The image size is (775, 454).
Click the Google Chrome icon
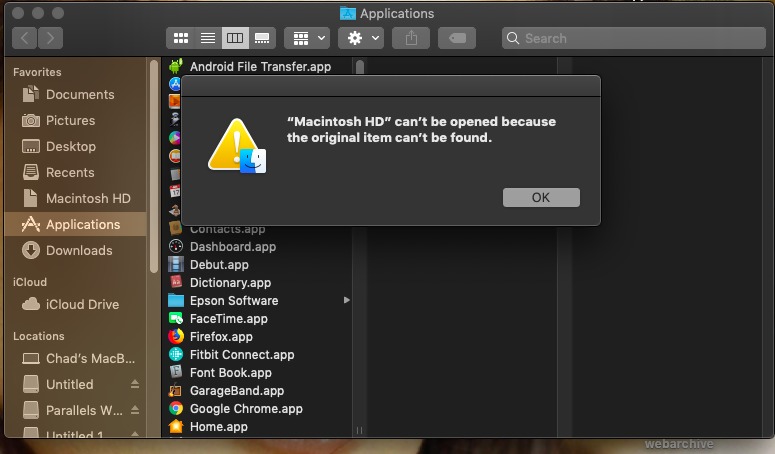coord(175,409)
